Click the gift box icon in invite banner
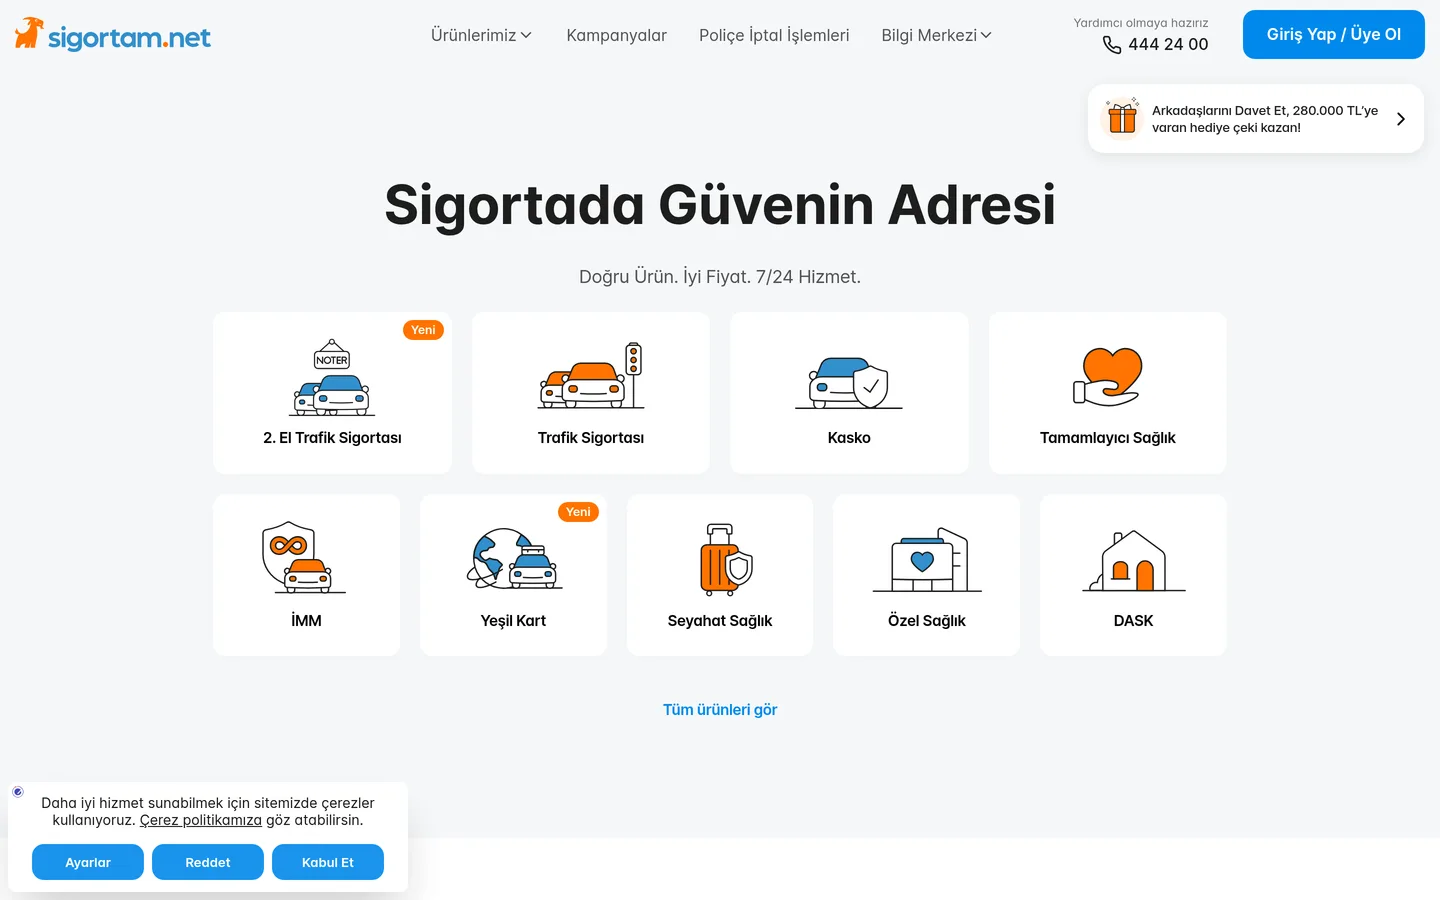1440x900 pixels. (1122, 118)
